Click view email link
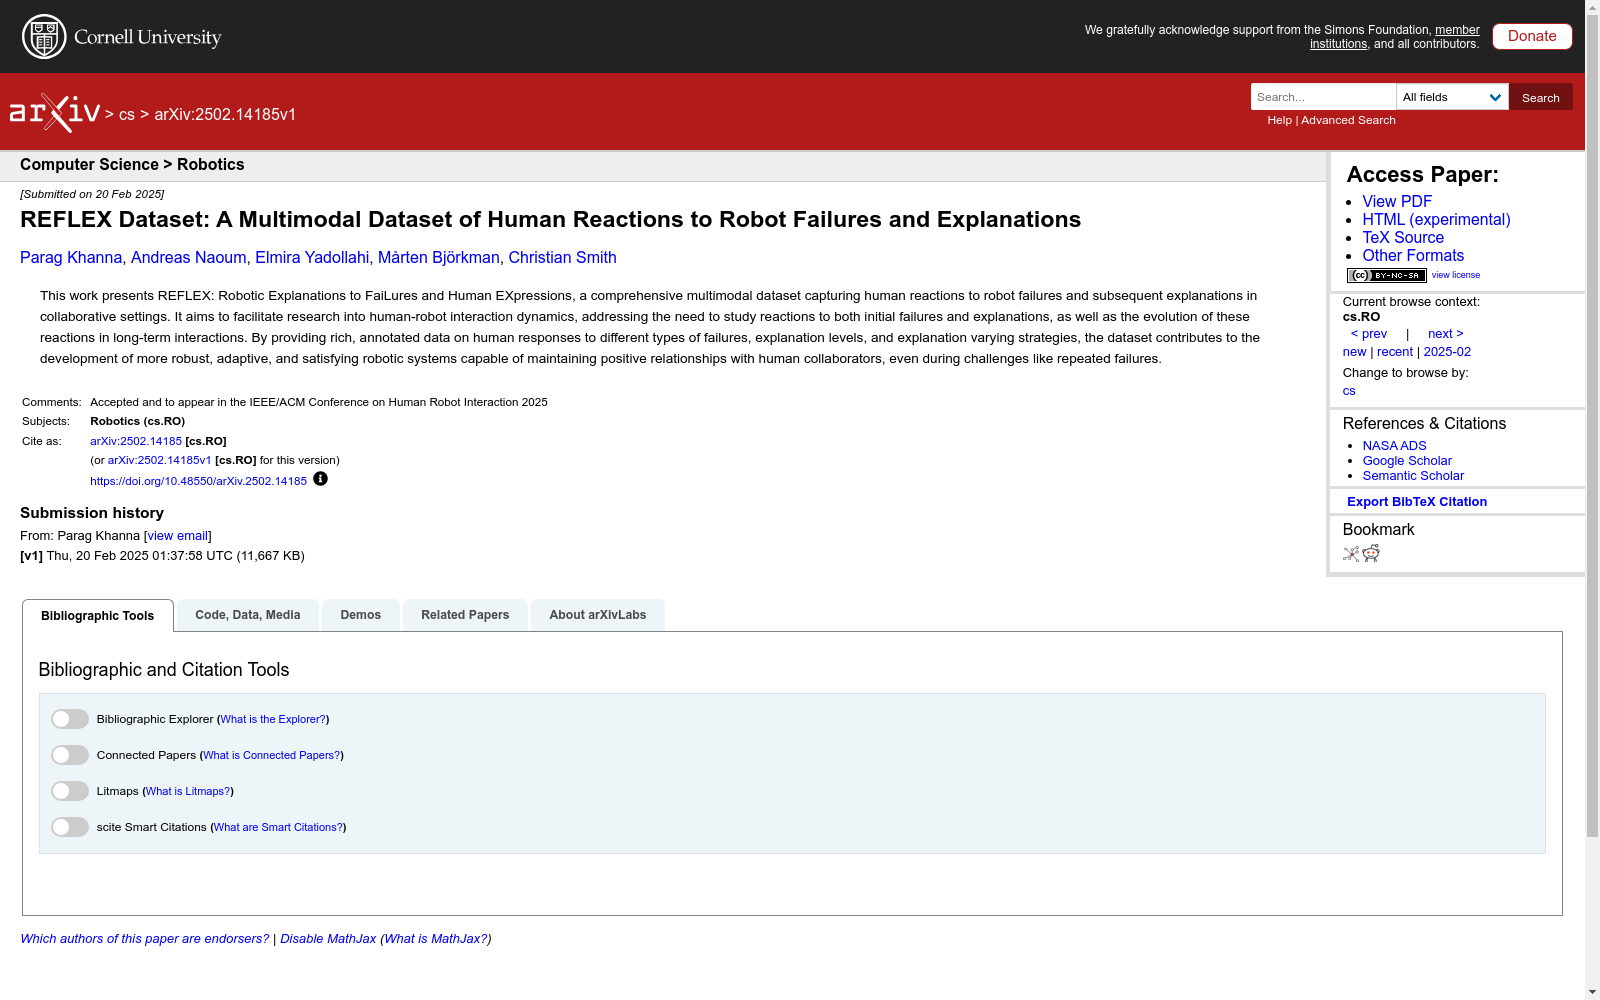The image size is (1600, 1000). click(178, 536)
